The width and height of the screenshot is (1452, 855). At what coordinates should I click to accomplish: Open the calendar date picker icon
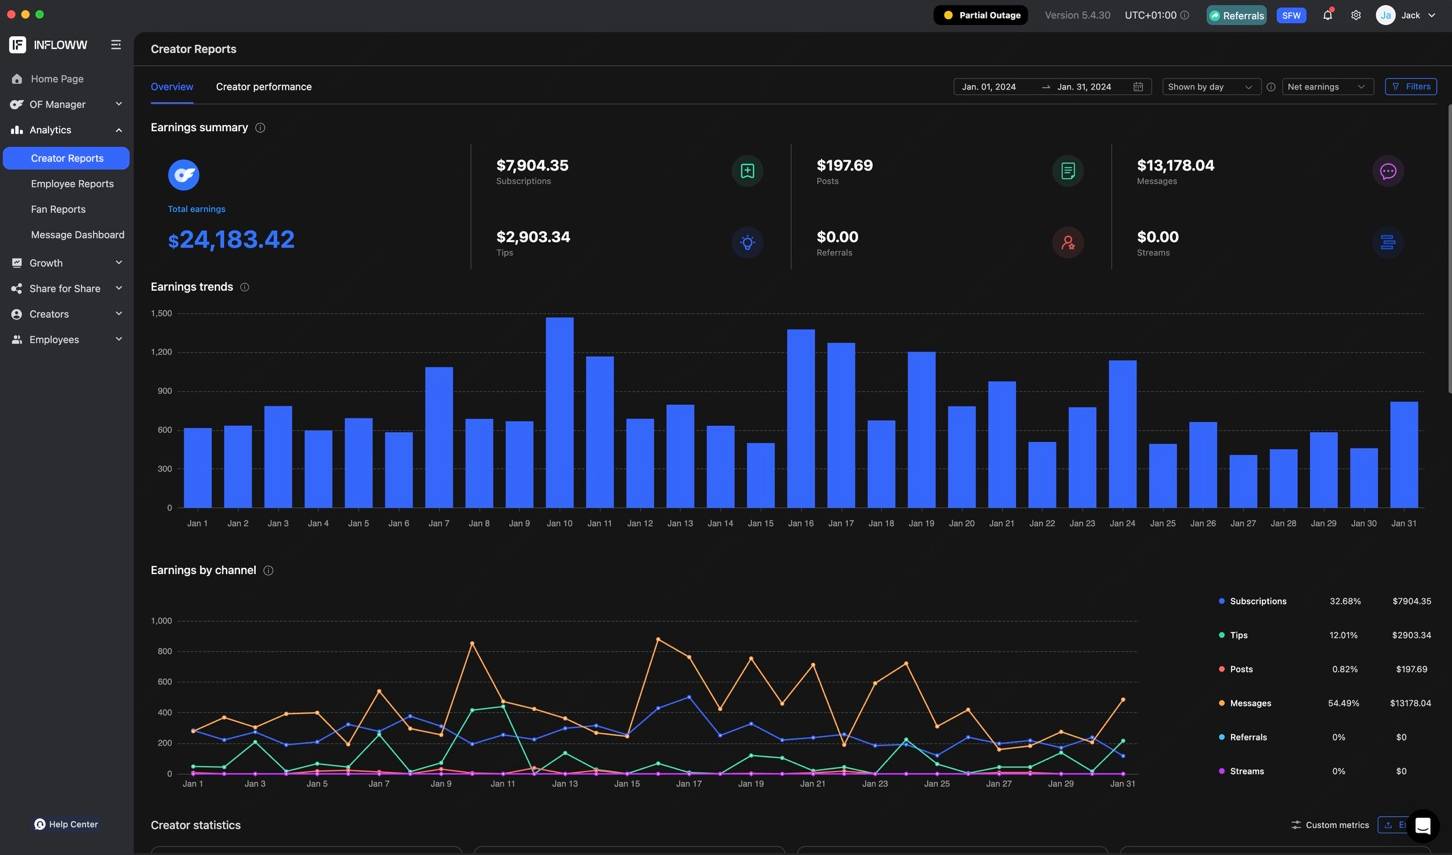(x=1138, y=87)
